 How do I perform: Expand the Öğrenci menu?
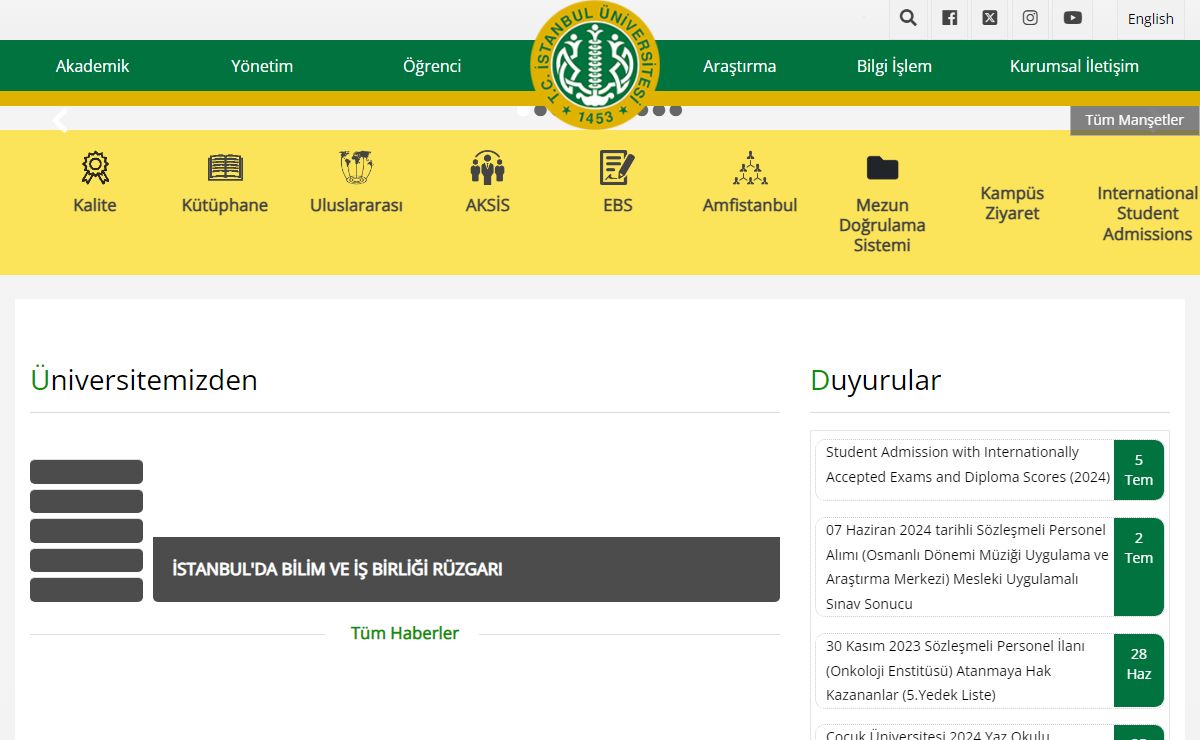pos(432,66)
